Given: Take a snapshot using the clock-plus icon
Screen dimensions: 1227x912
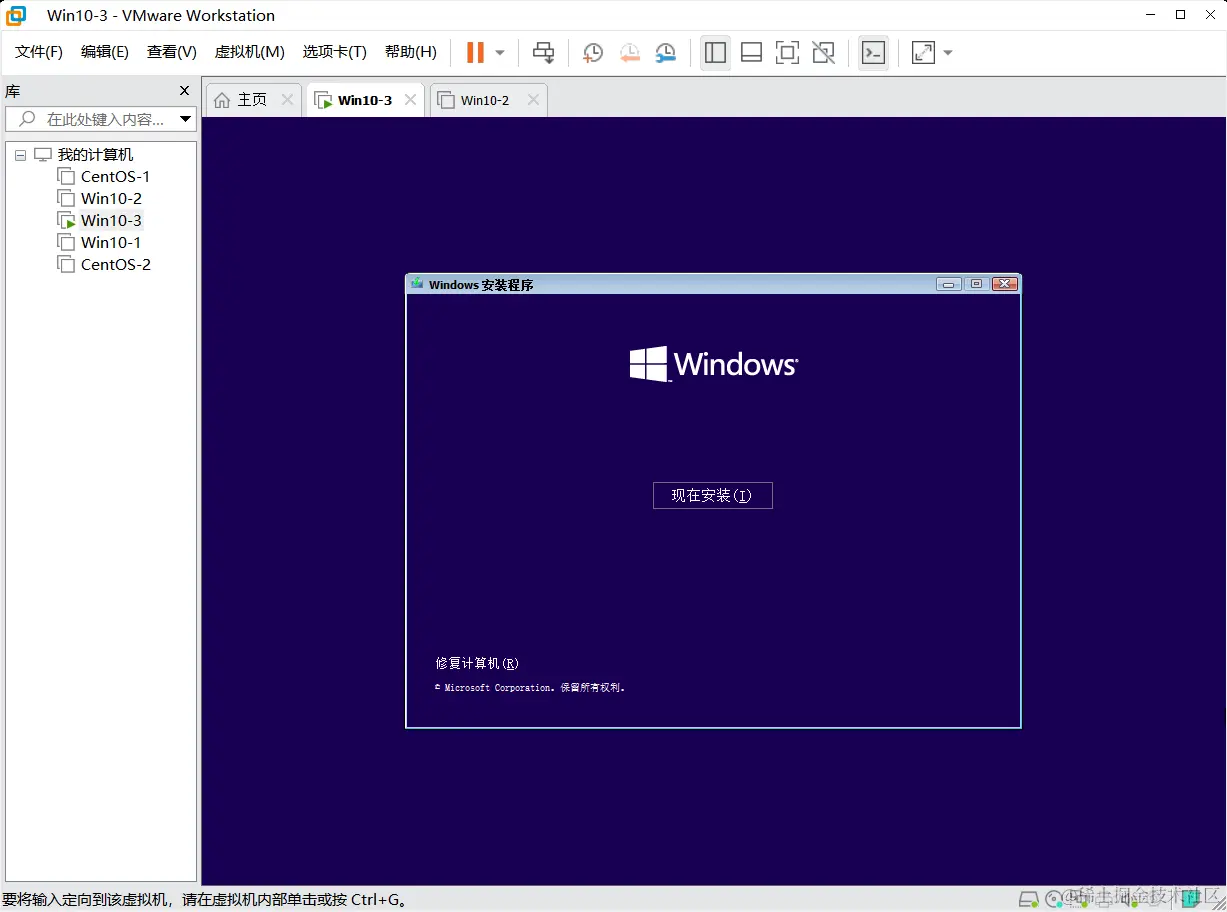Looking at the screenshot, I should click(593, 53).
